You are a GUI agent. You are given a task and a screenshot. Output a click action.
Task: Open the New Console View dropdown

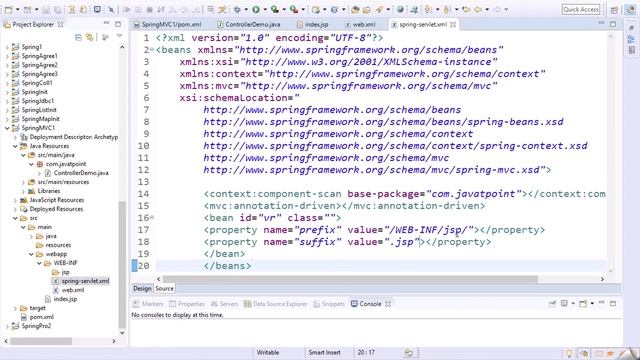[x=592, y=304]
